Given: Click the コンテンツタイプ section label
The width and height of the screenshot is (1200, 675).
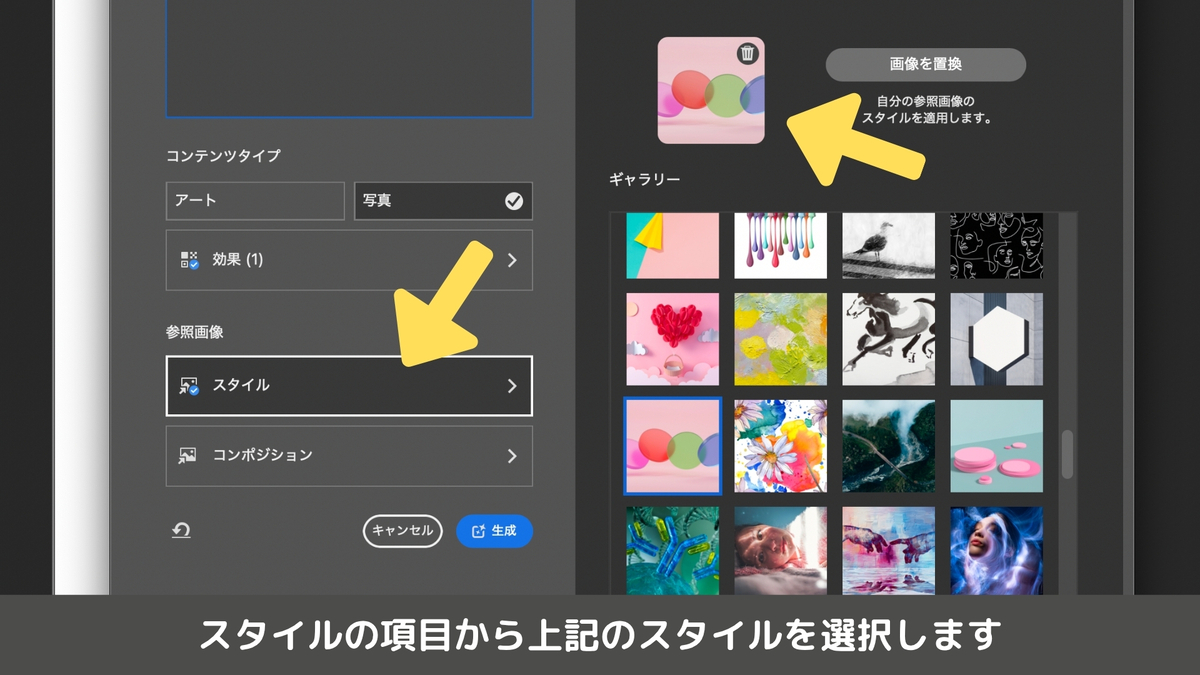Looking at the screenshot, I should (x=223, y=156).
